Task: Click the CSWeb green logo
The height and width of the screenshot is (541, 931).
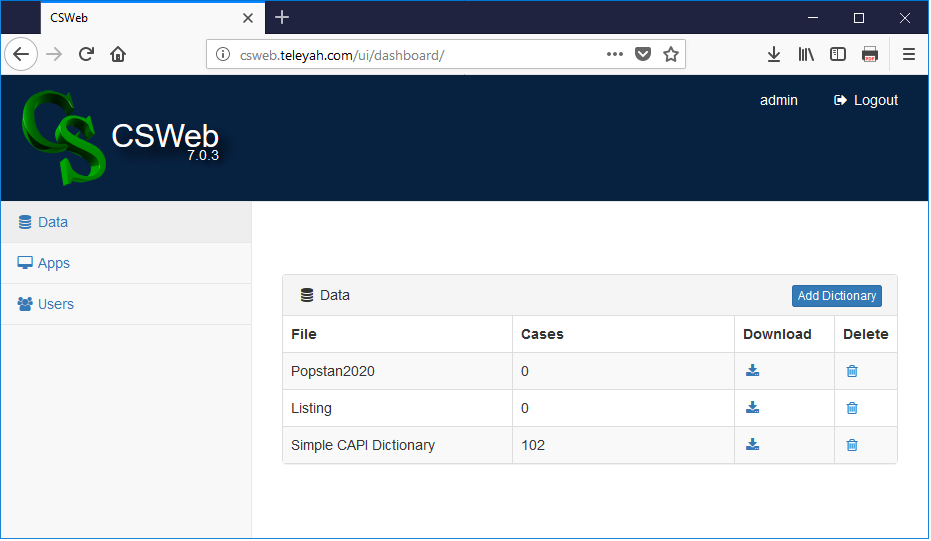Action: click(64, 138)
